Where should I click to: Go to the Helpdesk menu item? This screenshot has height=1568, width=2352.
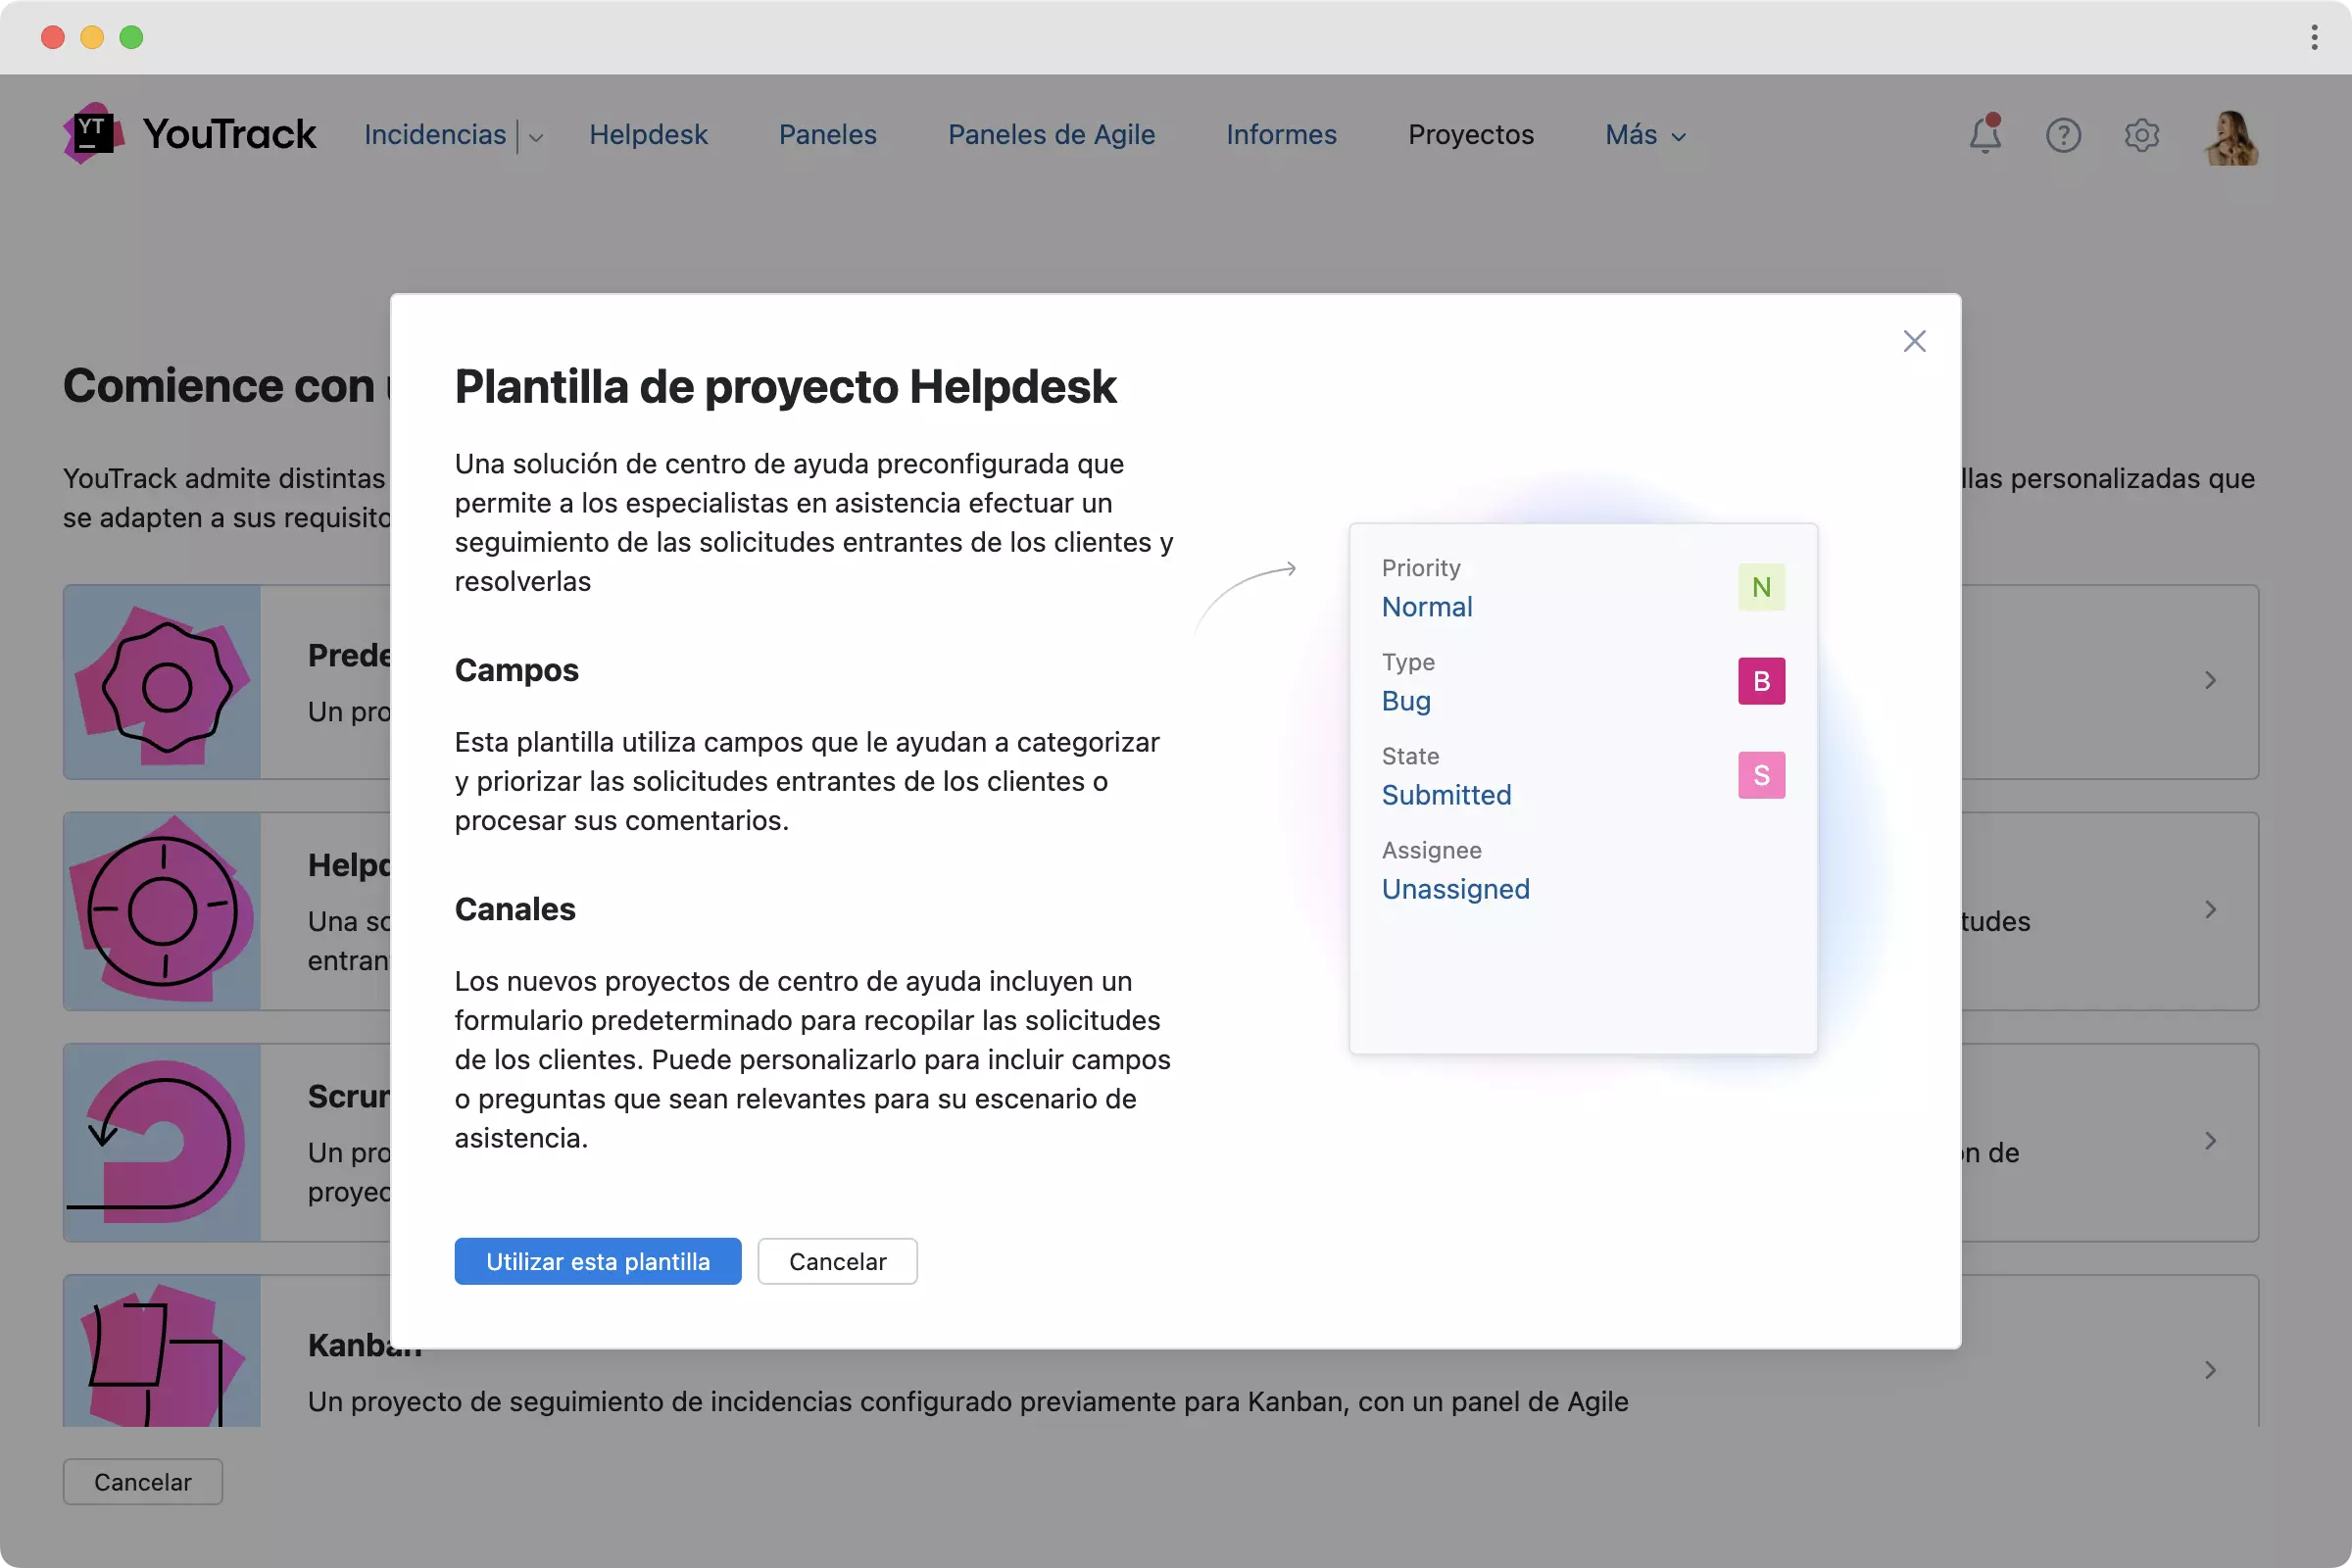[x=648, y=135]
